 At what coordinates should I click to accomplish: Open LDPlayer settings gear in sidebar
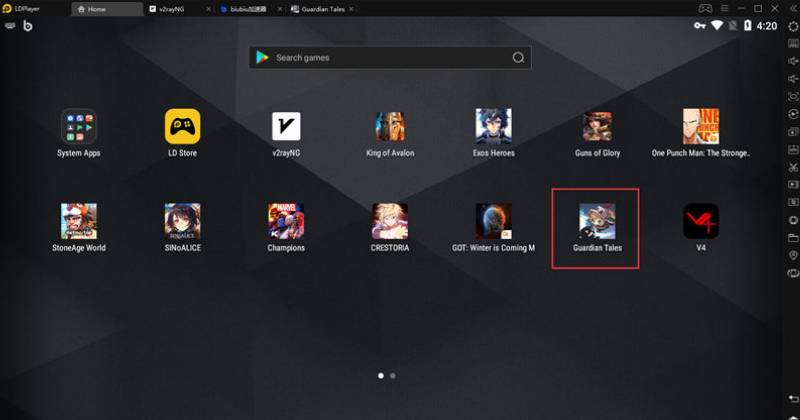tap(793, 26)
